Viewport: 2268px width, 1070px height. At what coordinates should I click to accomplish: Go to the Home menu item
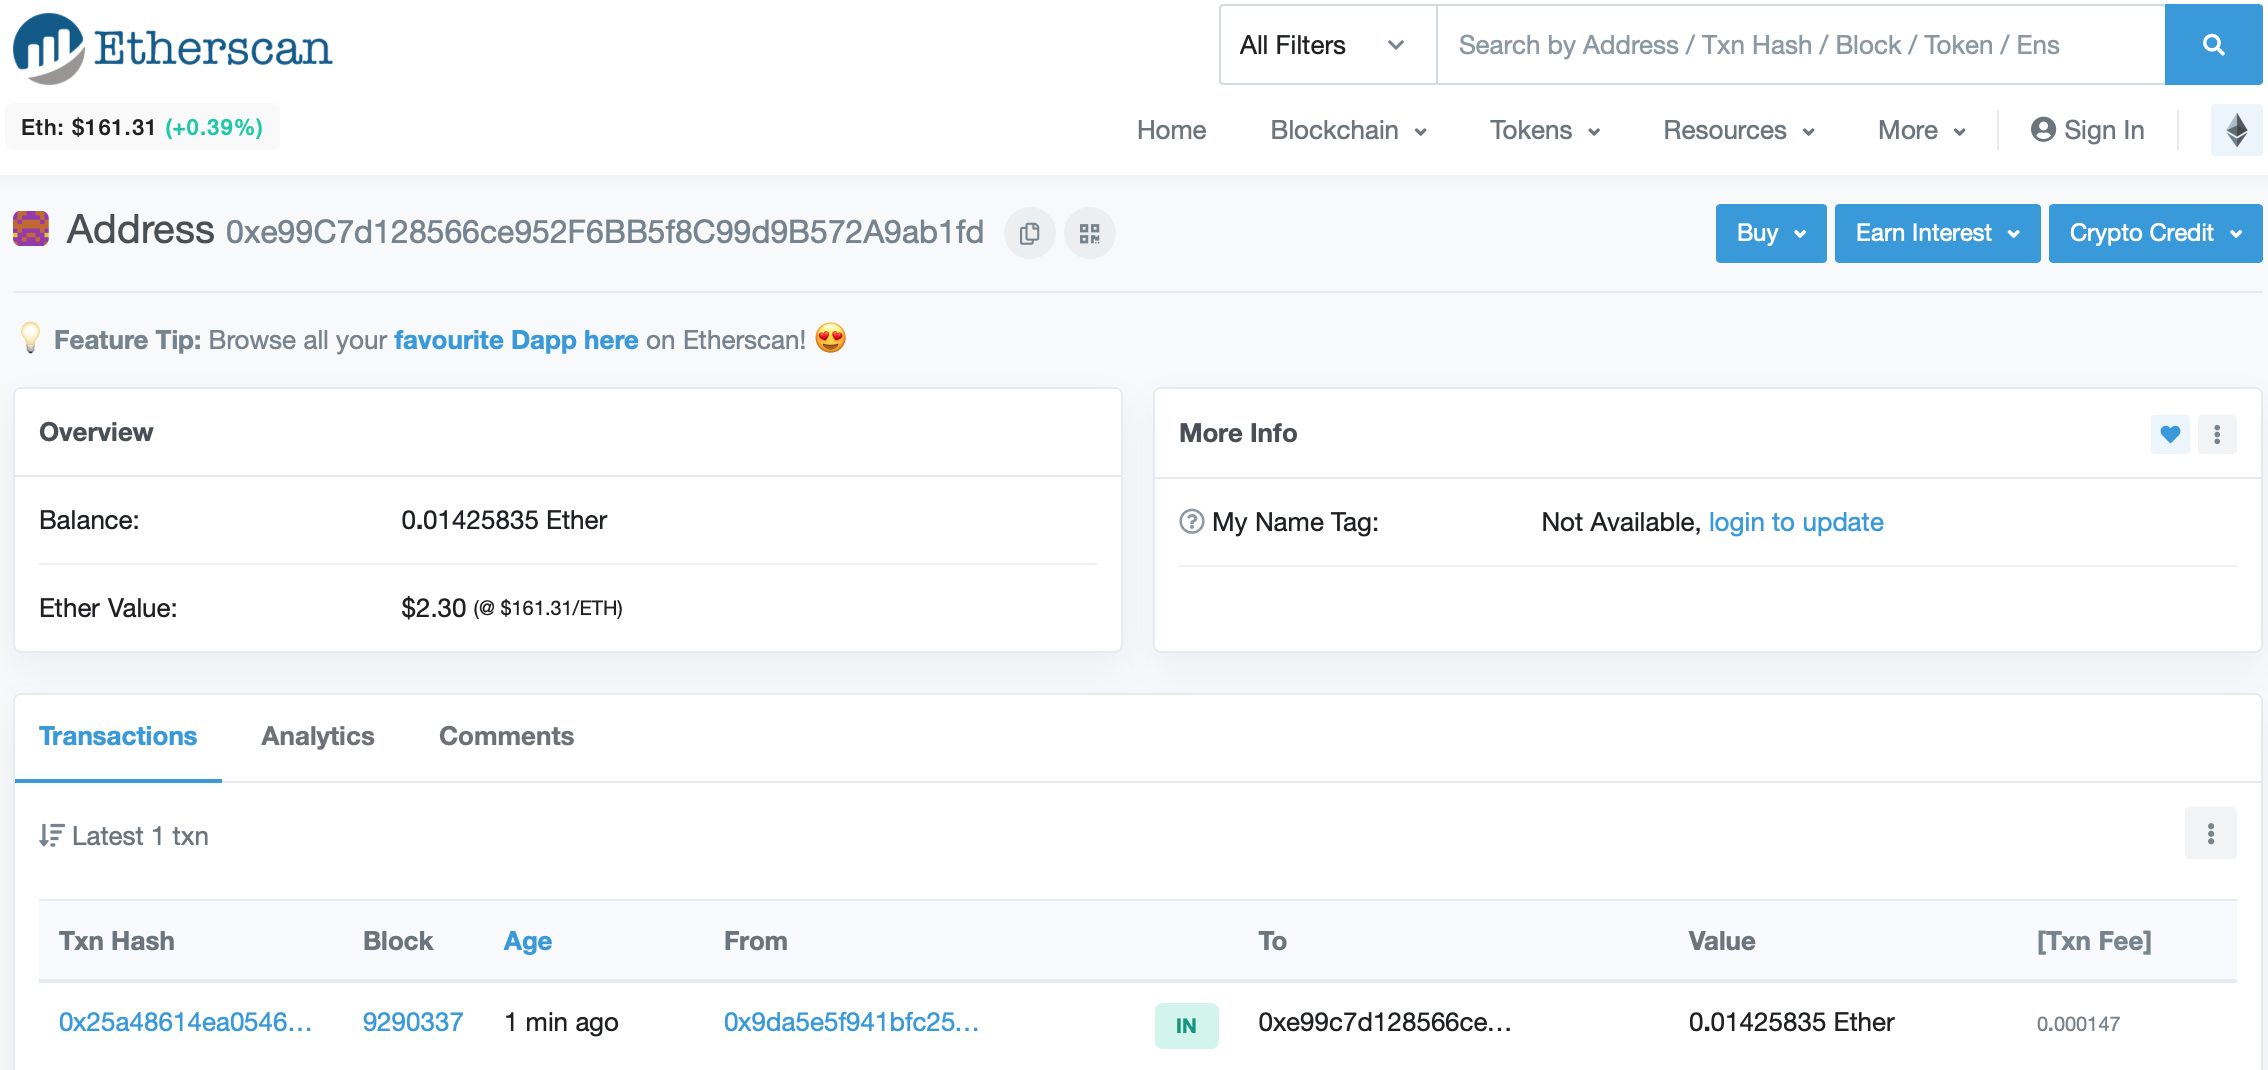(1171, 130)
